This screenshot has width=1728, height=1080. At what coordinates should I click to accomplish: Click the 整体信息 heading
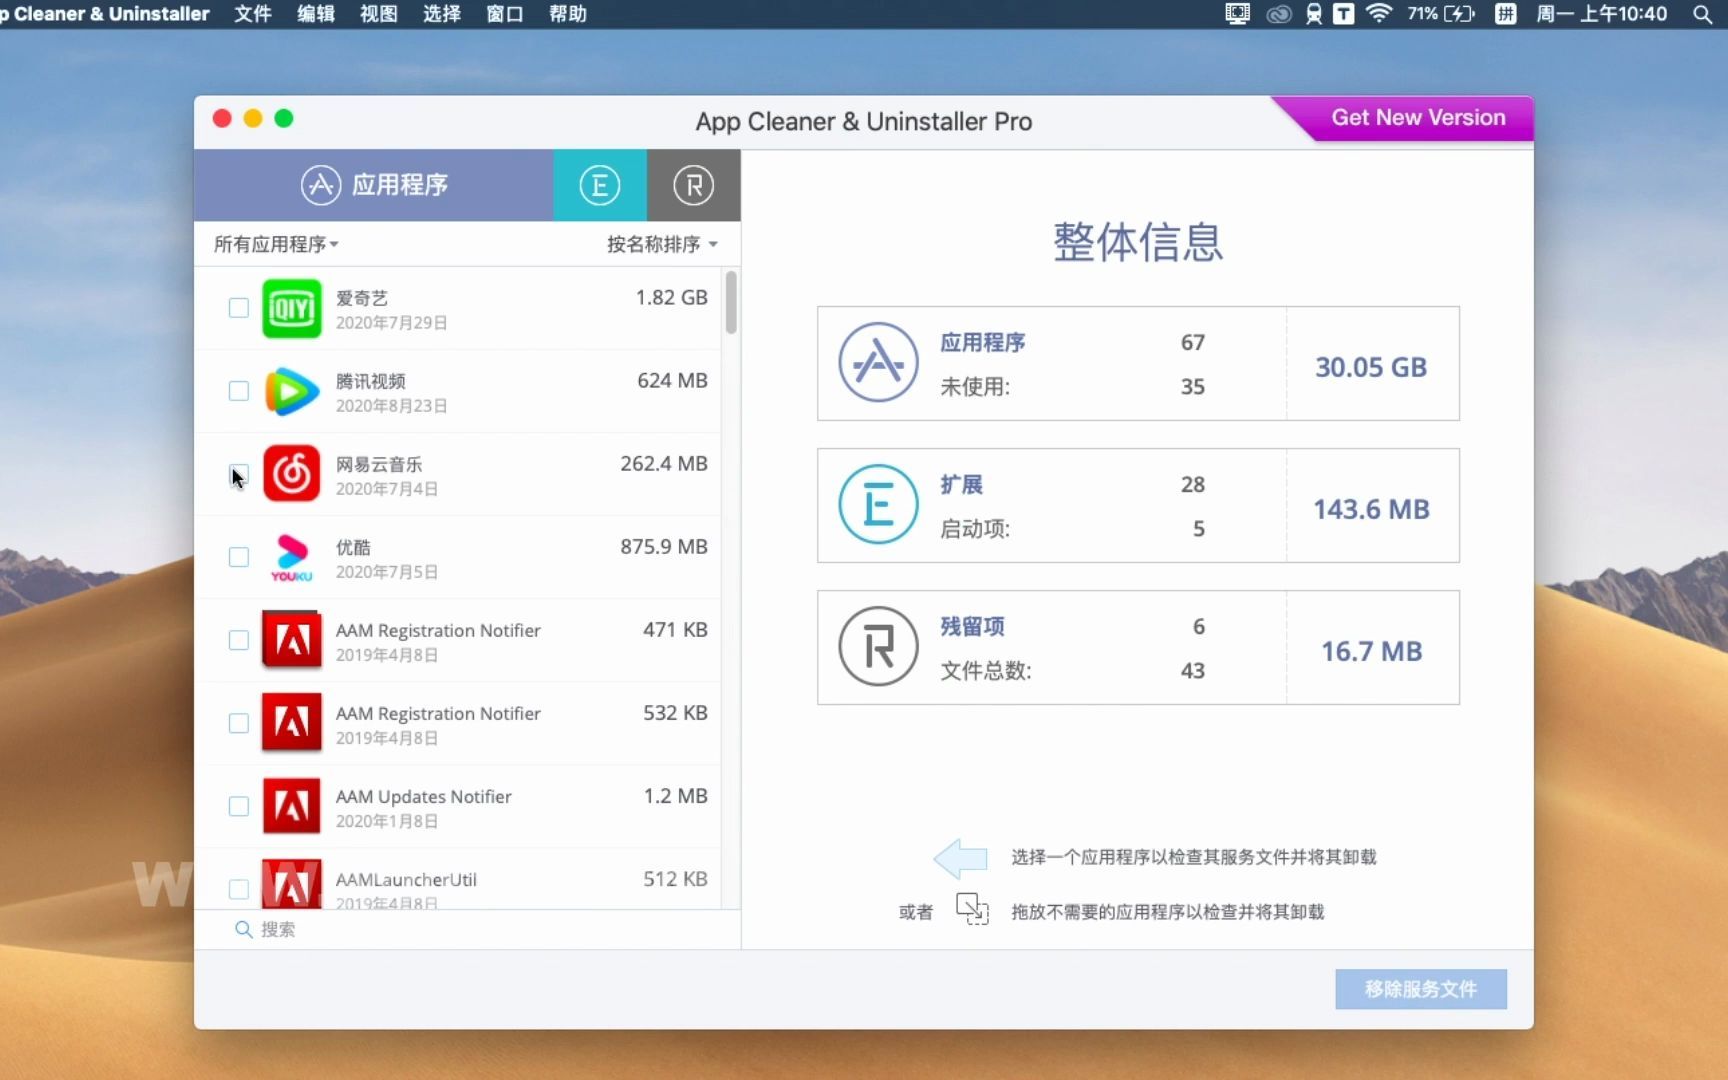(1138, 242)
